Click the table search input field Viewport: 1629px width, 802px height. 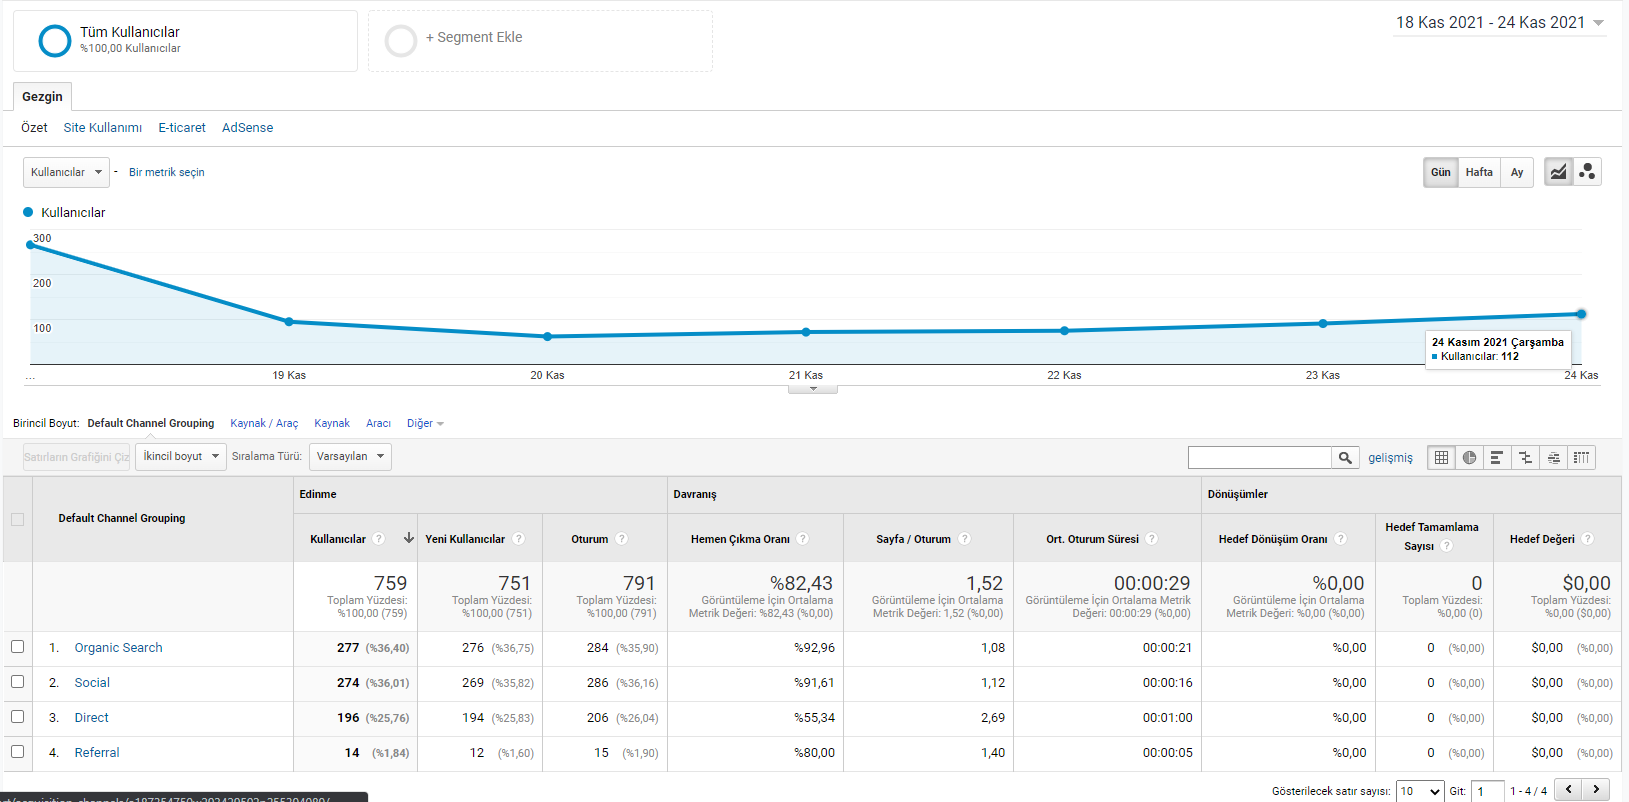click(1259, 457)
